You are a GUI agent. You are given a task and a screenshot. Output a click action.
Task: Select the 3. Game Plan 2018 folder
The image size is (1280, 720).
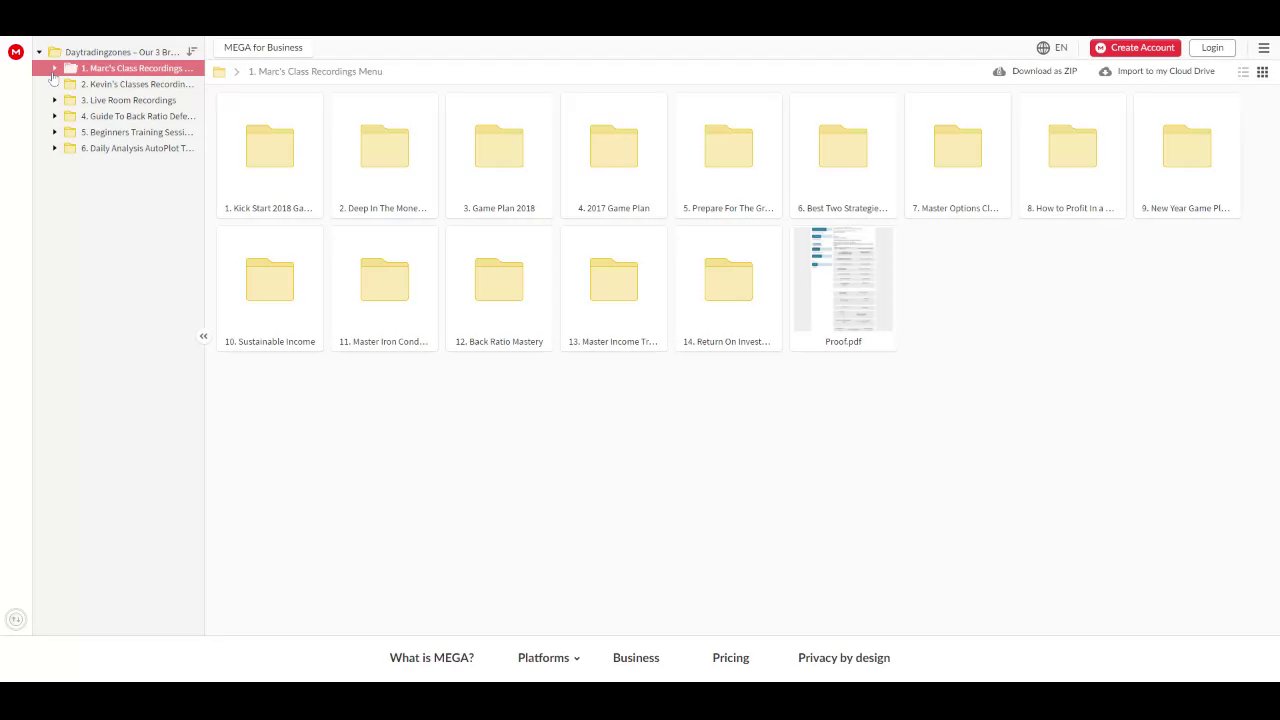(x=499, y=155)
